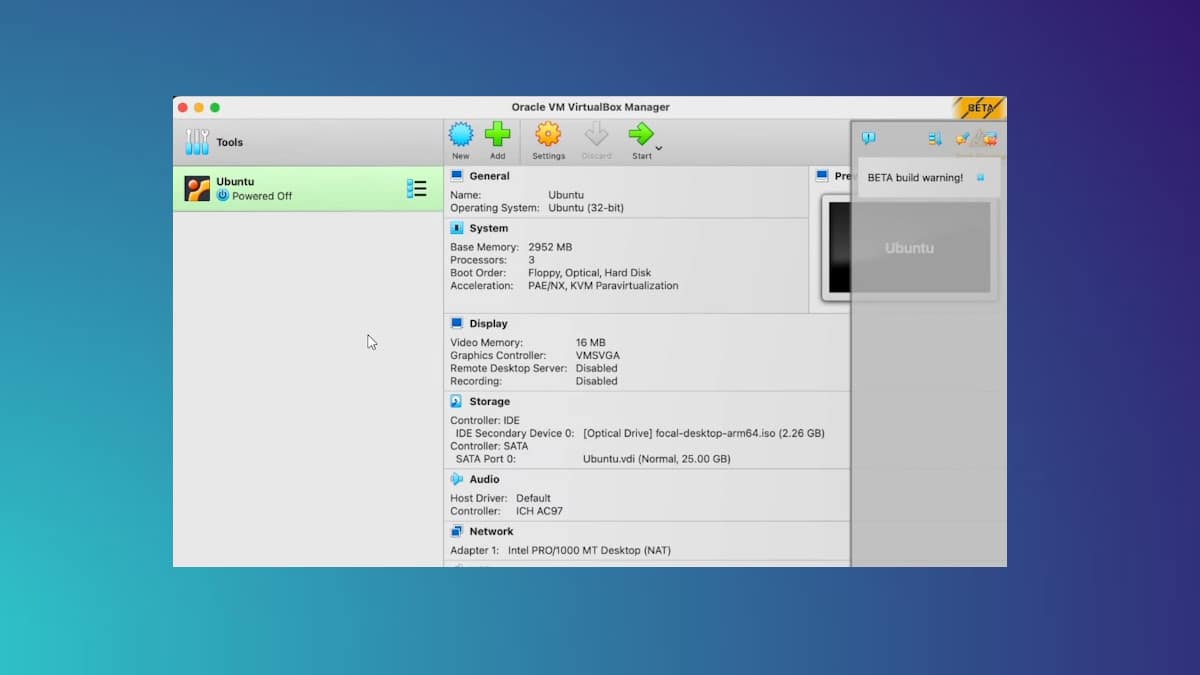Image resolution: width=1200 pixels, height=675 pixels.
Task: Click Boot Order Floppy, Optical, Hard Disk
Action: click(590, 273)
